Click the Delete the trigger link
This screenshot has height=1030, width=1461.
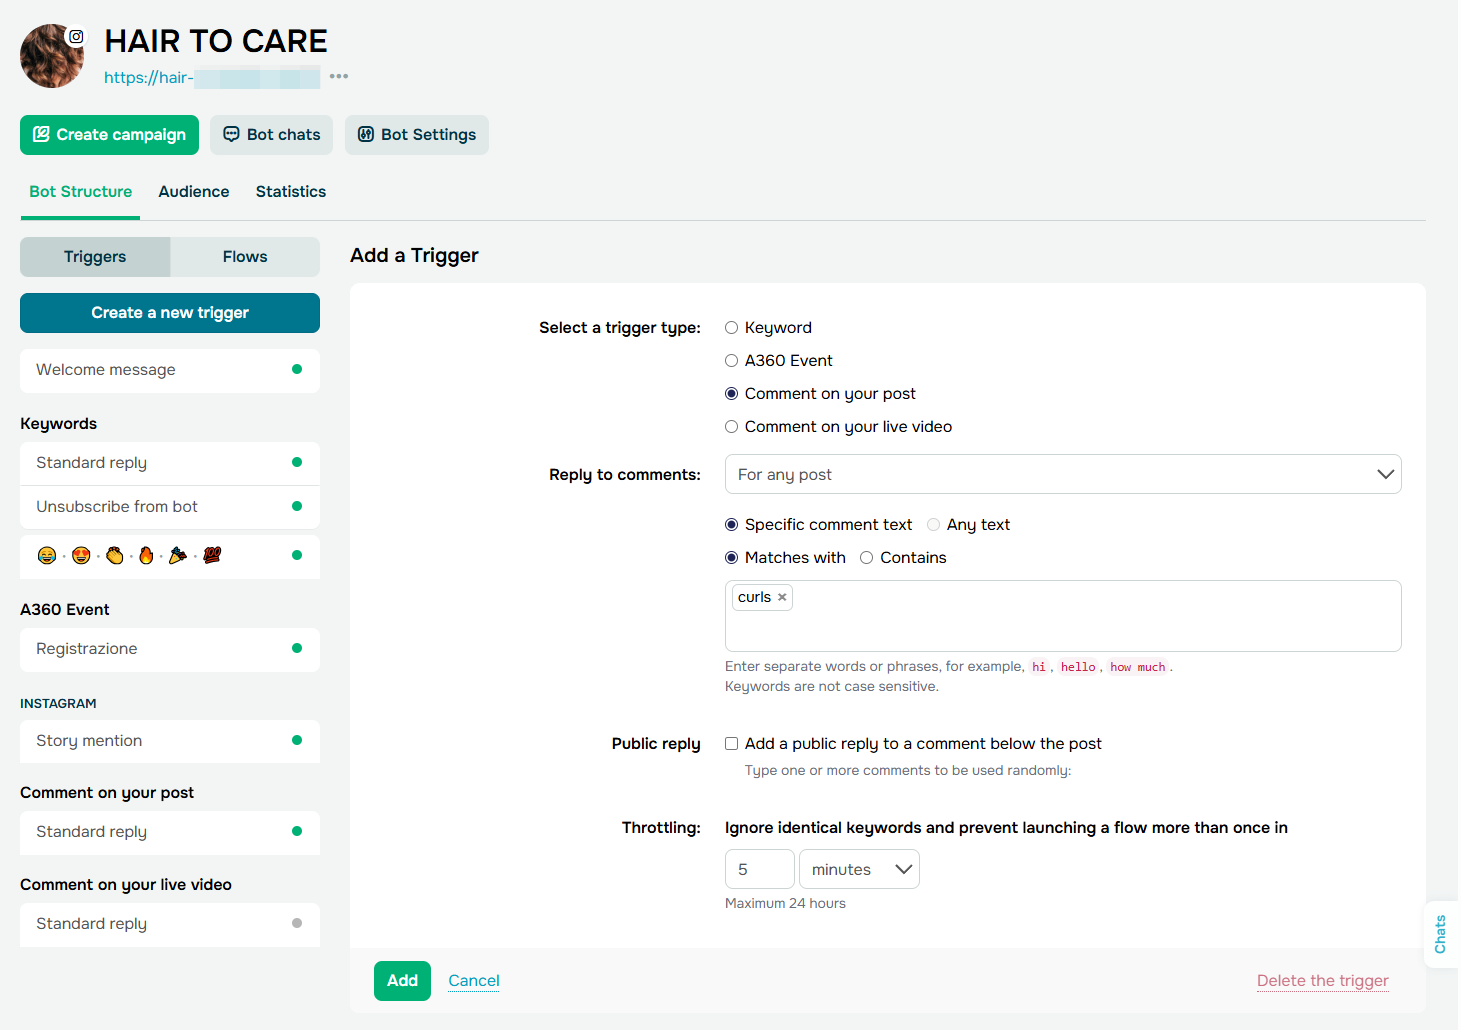click(1322, 981)
